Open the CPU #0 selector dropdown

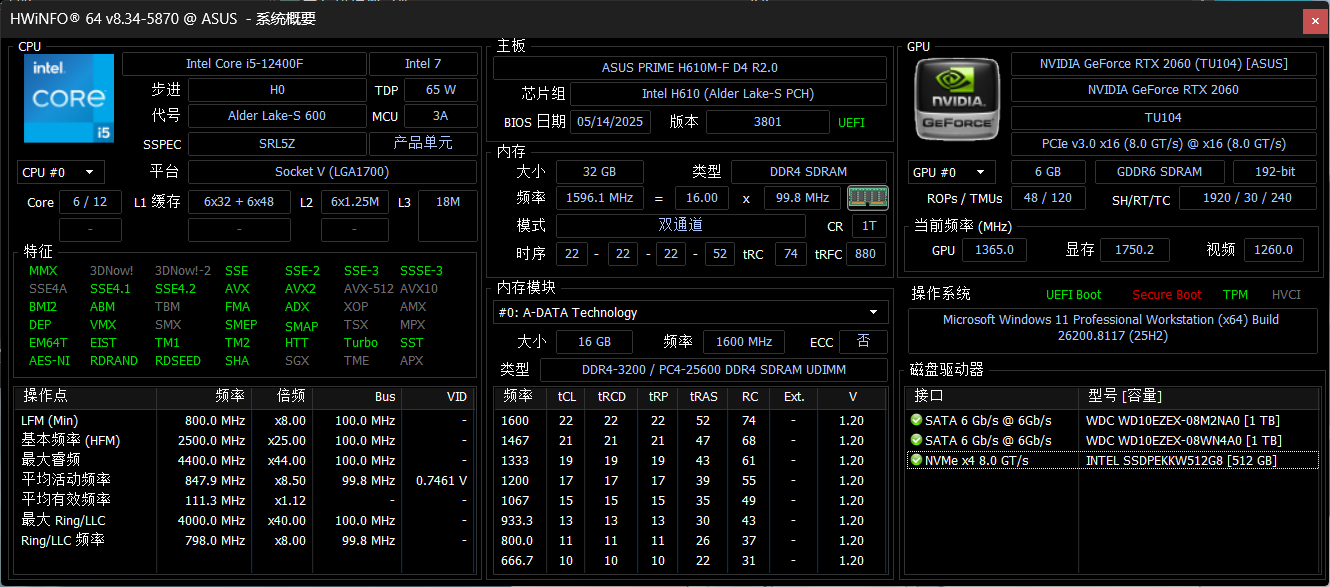[x=61, y=172]
